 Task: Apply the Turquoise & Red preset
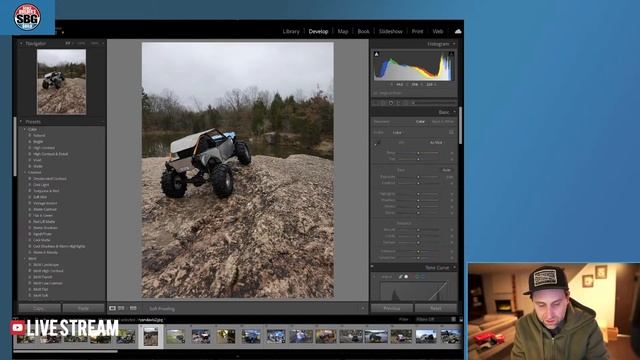pyautogui.click(x=46, y=191)
